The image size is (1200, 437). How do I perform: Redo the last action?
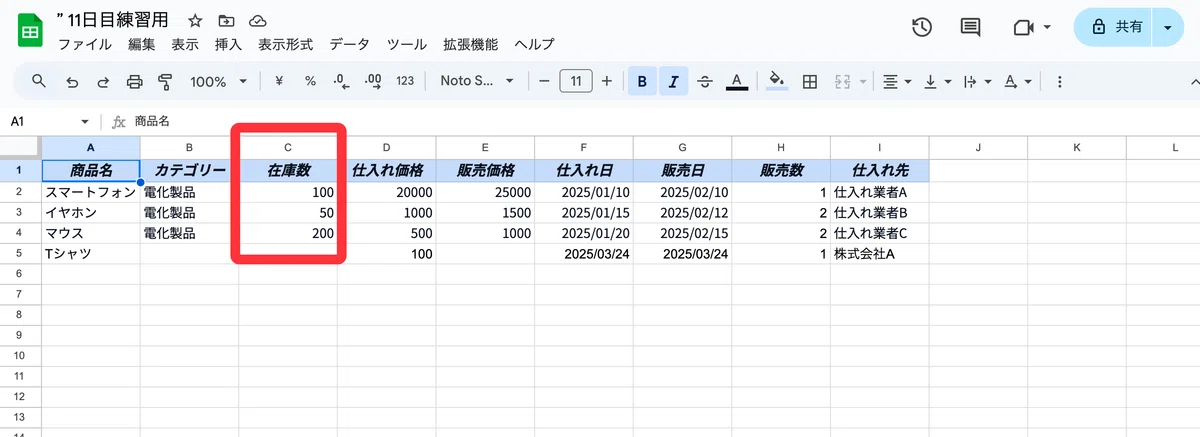[103, 81]
